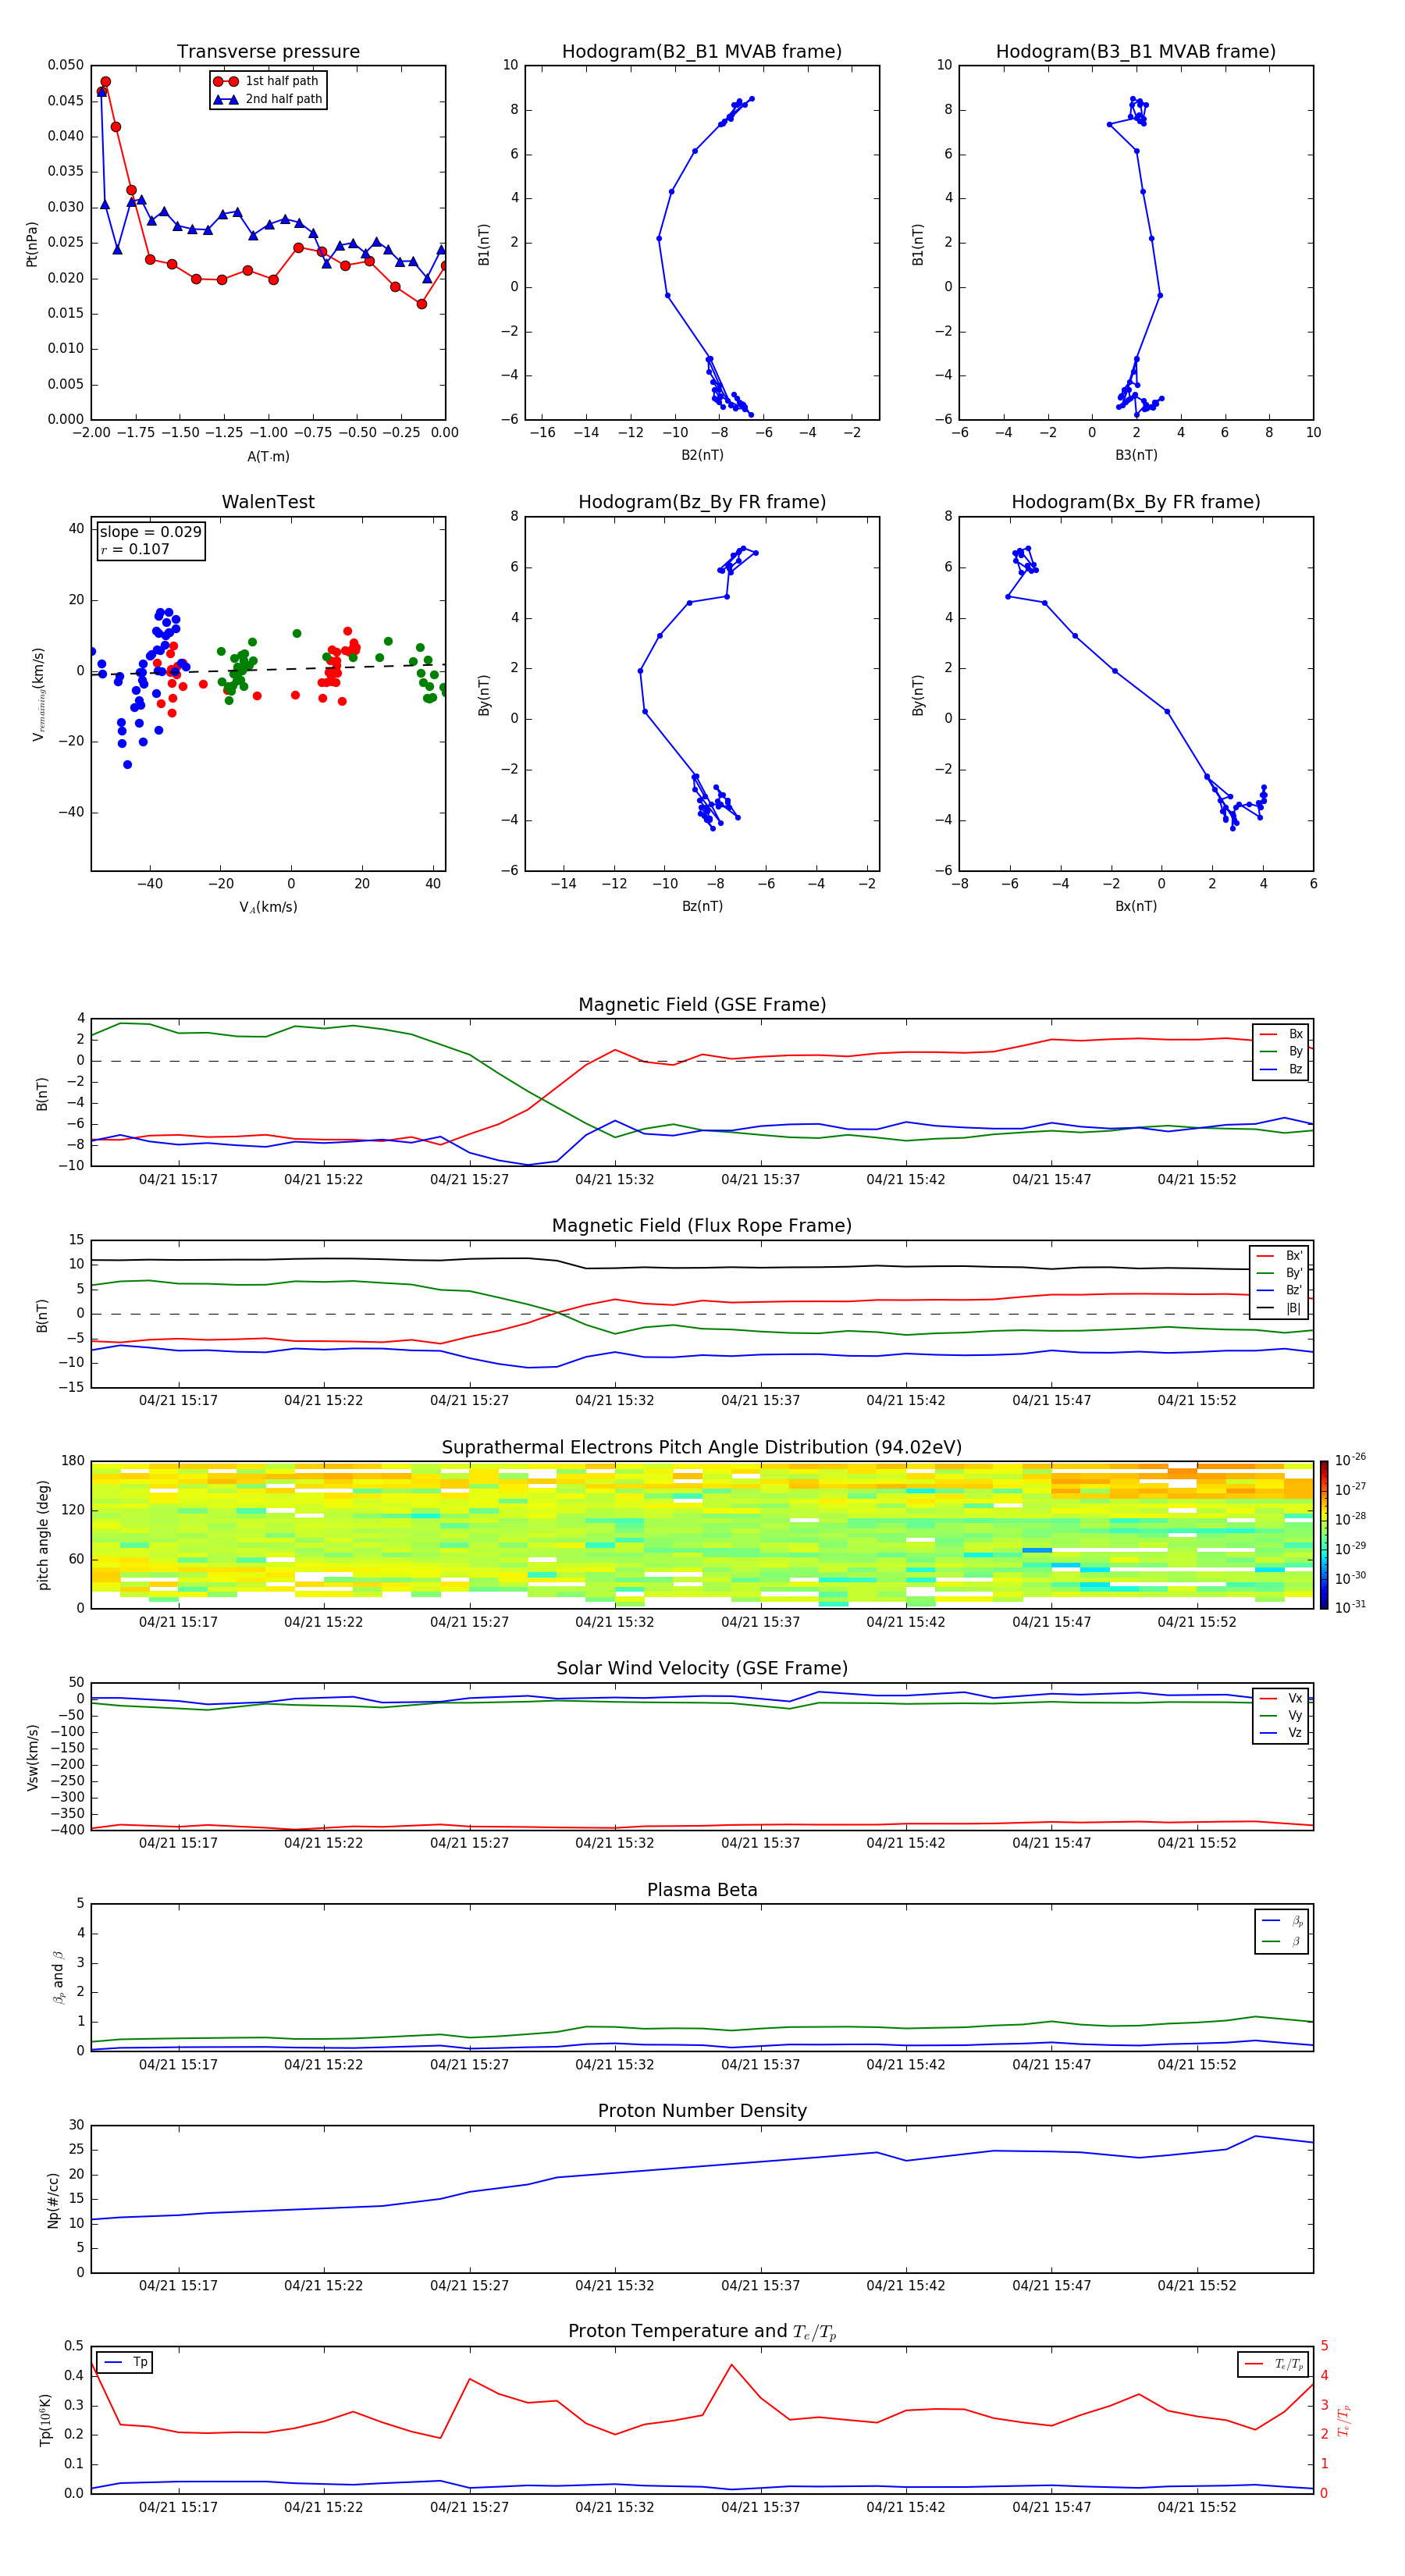This screenshot has width=1405, height=2576.
Task: Click the 'pitch angle (deg)' axis label
Action: (x=43, y=1535)
